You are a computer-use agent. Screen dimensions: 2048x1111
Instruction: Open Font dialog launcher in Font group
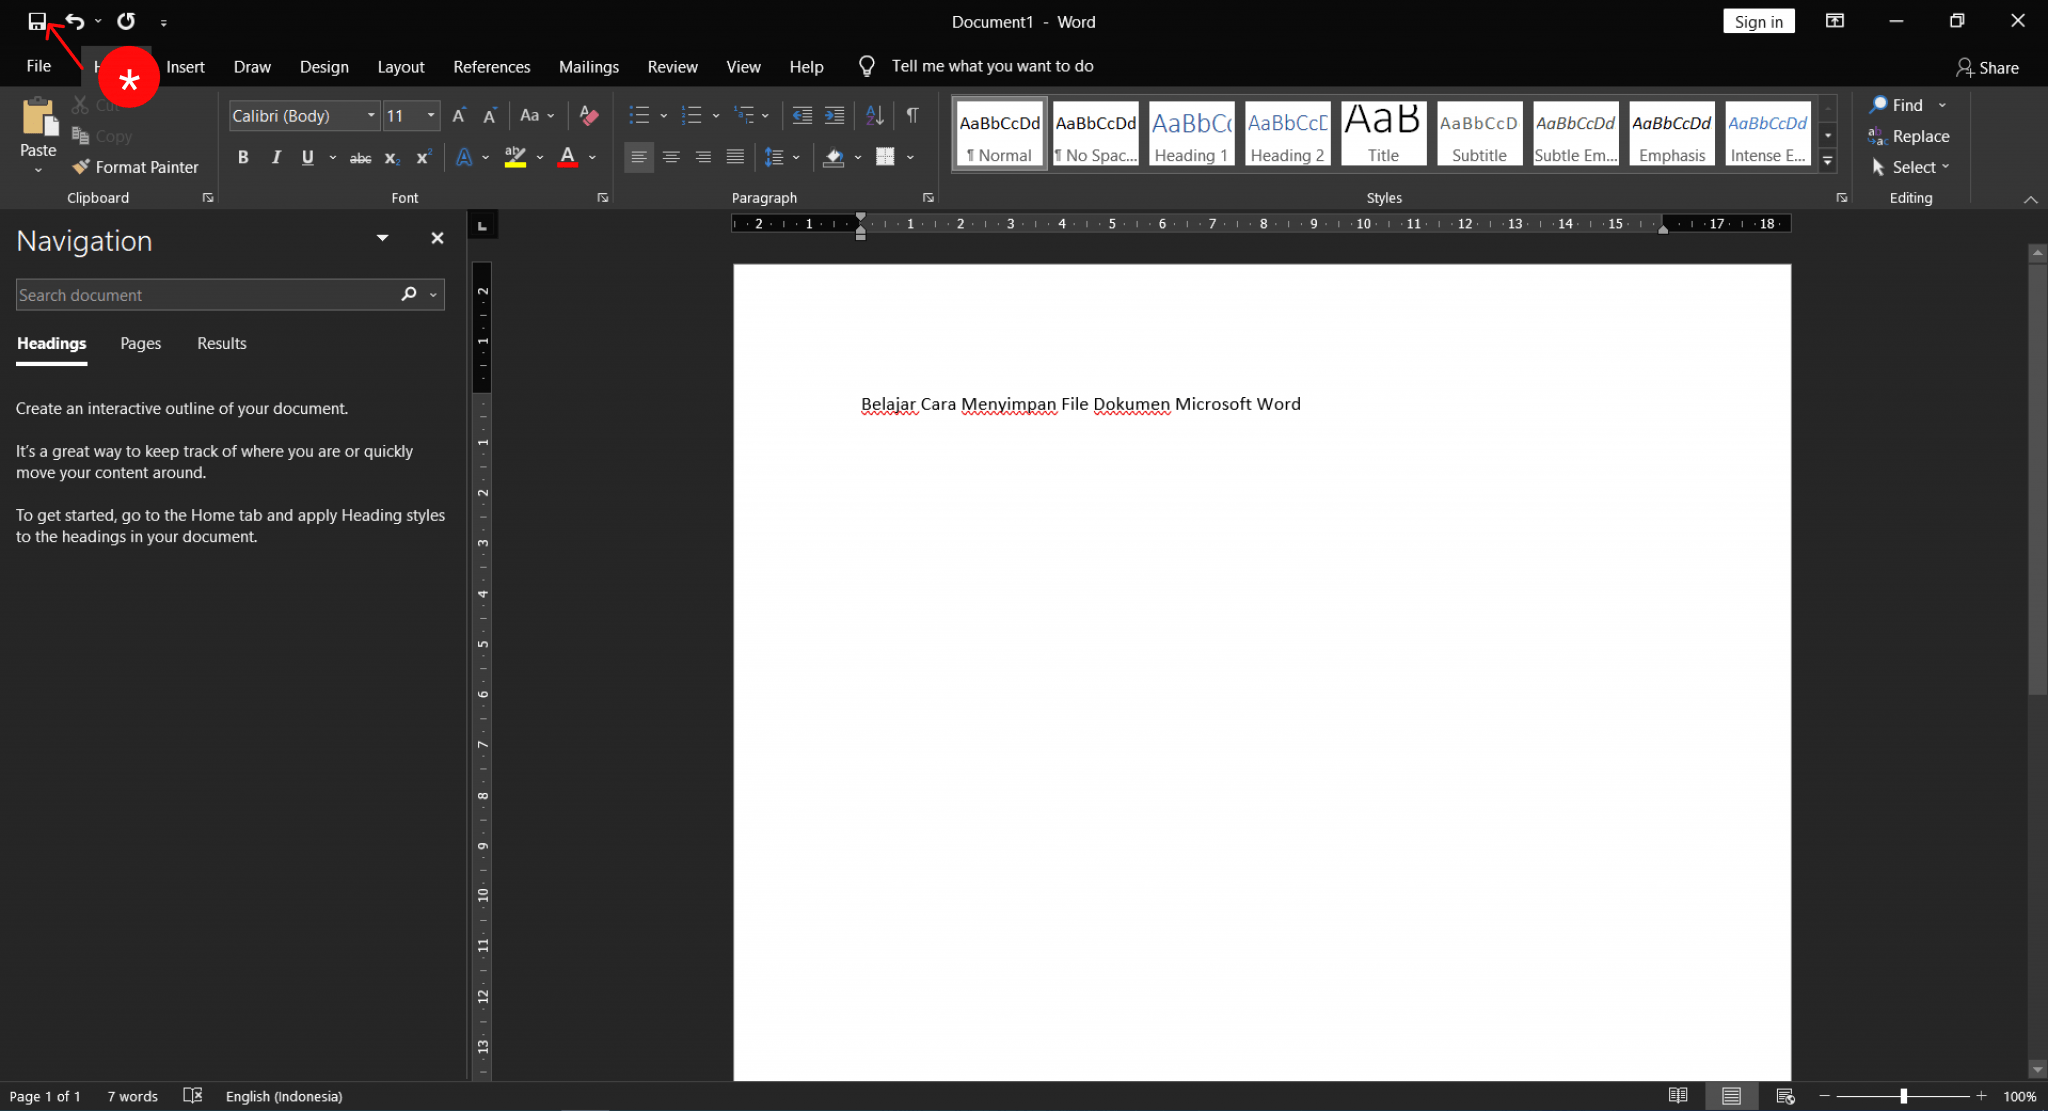coord(603,198)
